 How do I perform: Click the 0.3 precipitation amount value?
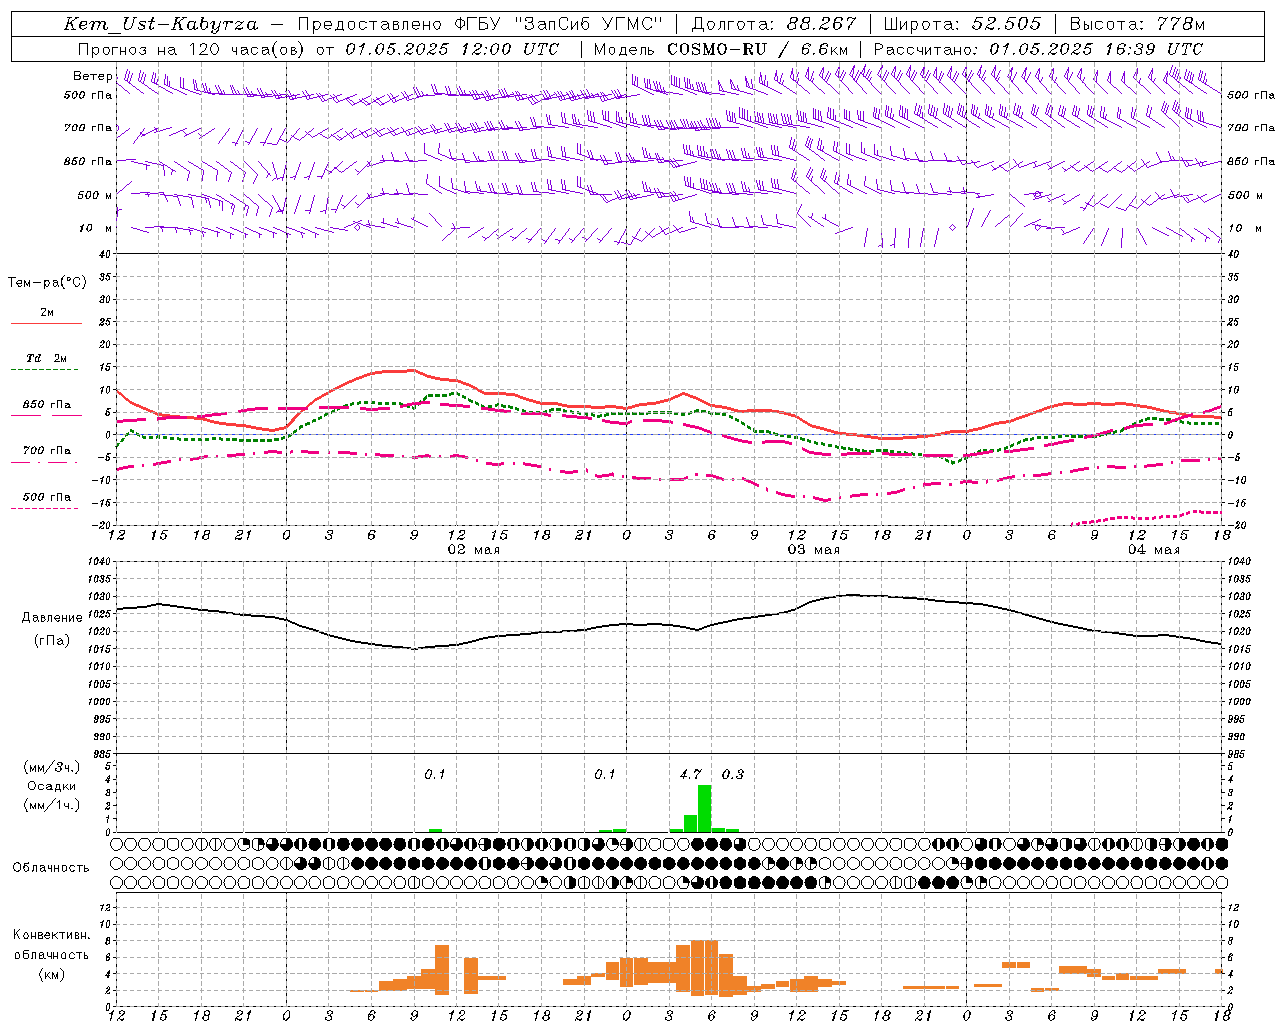tap(733, 774)
